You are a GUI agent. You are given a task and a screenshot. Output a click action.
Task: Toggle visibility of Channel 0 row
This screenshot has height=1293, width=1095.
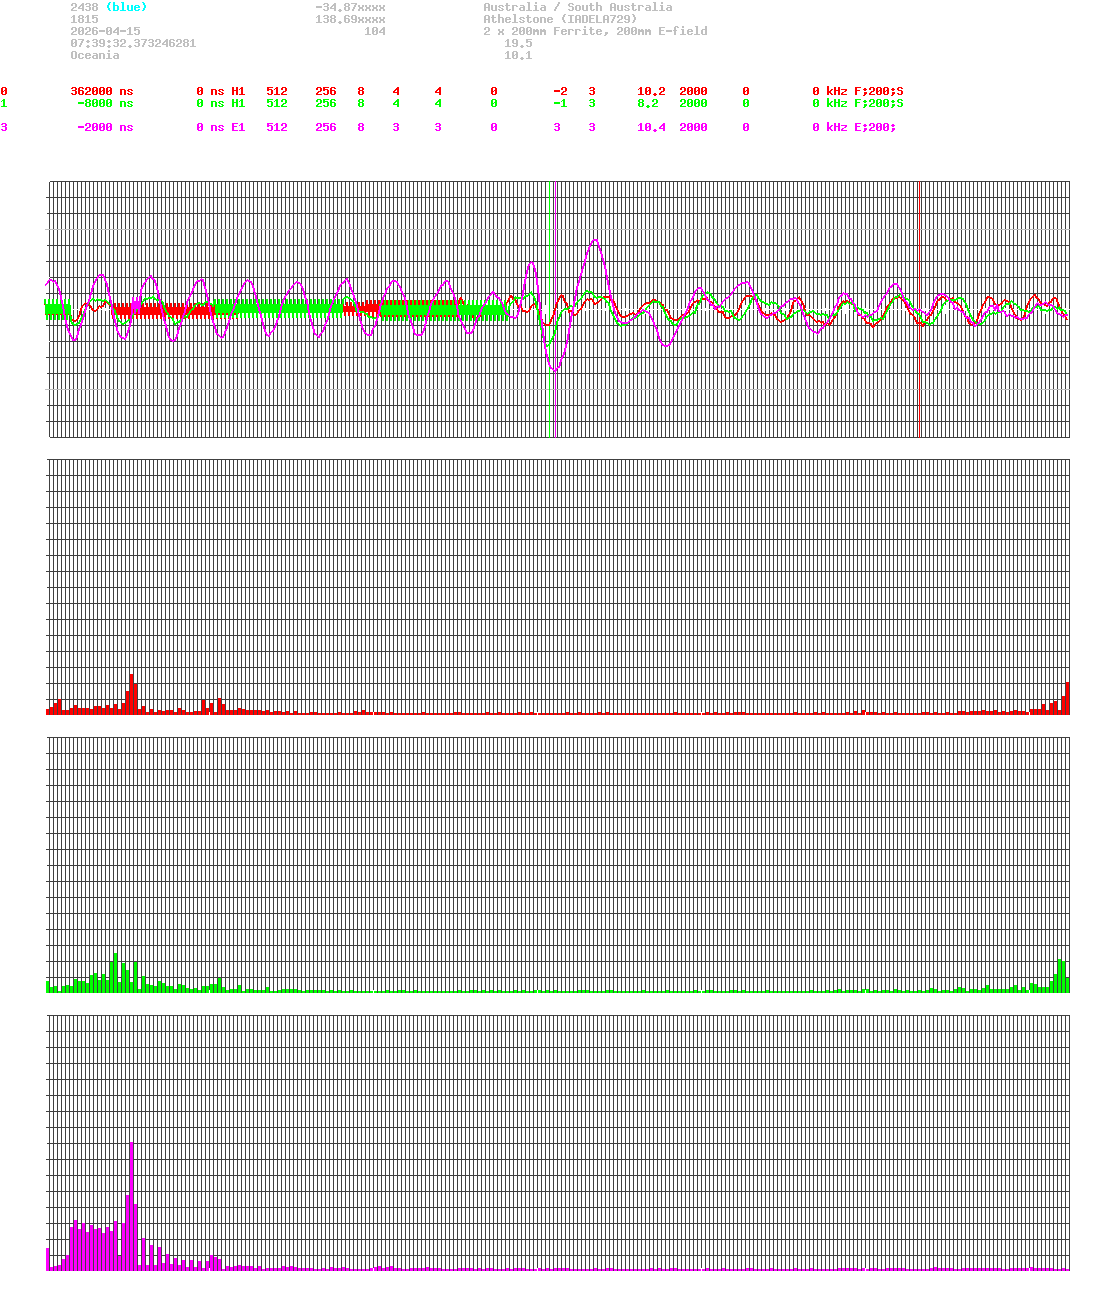click(4, 91)
